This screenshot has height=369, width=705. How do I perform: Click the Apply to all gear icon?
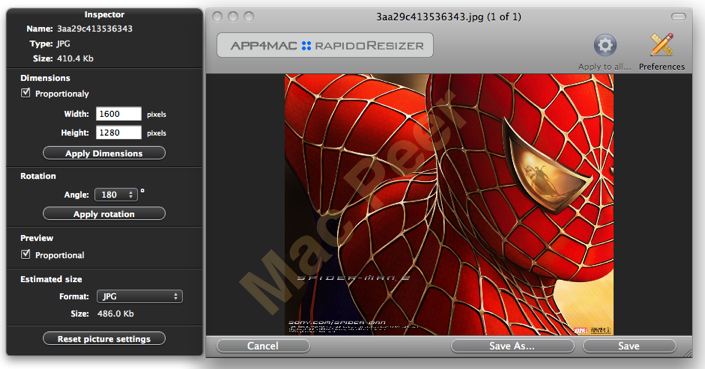tap(605, 45)
